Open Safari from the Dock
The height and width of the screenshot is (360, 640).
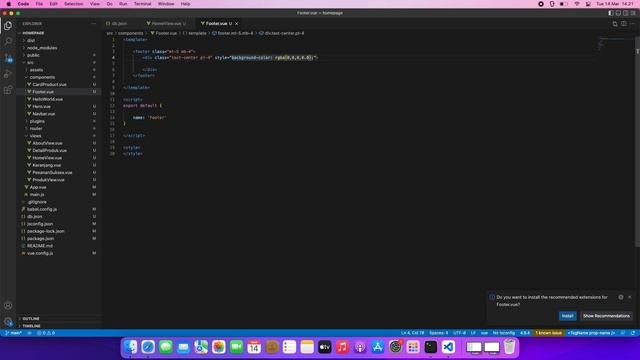pyautogui.click(x=148, y=347)
